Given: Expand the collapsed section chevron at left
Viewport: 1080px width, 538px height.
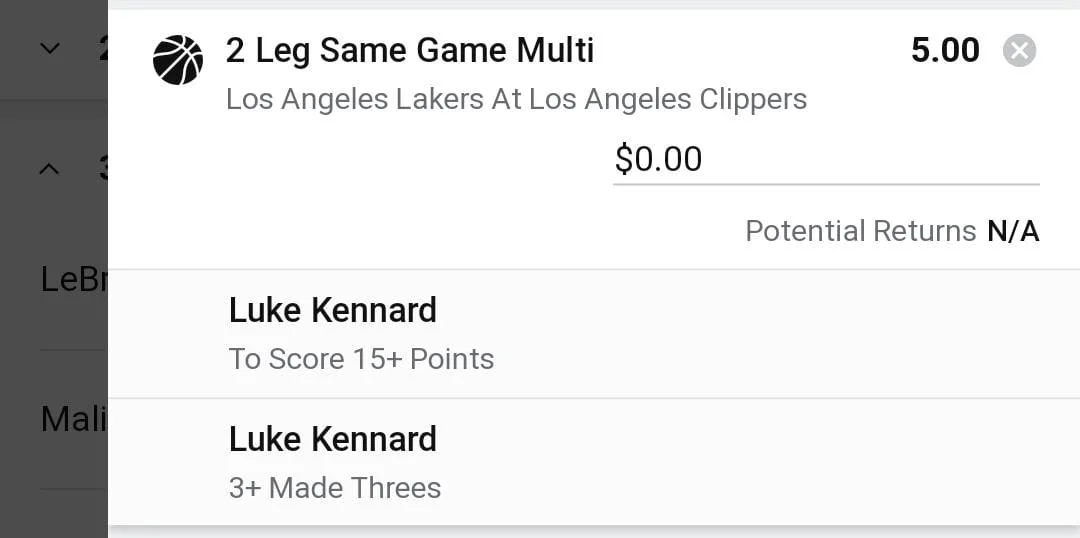Looking at the screenshot, I should (x=50, y=48).
